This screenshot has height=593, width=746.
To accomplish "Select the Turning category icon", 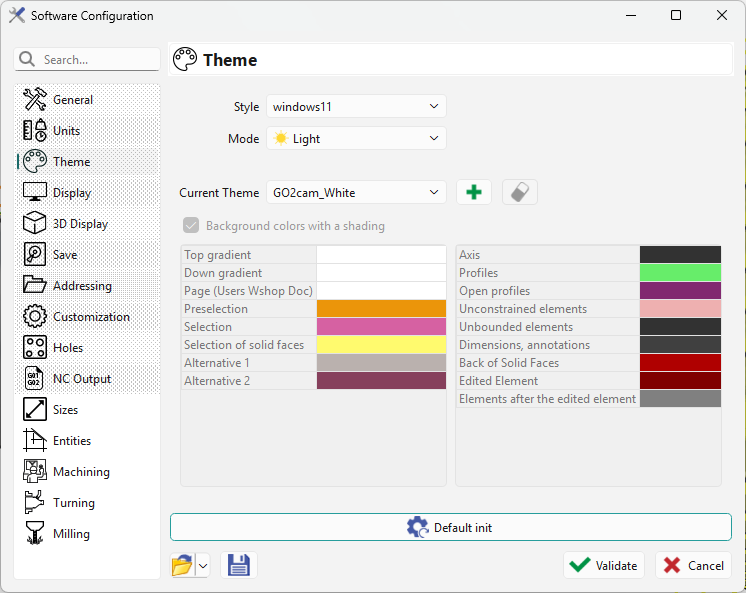I will [x=35, y=503].
